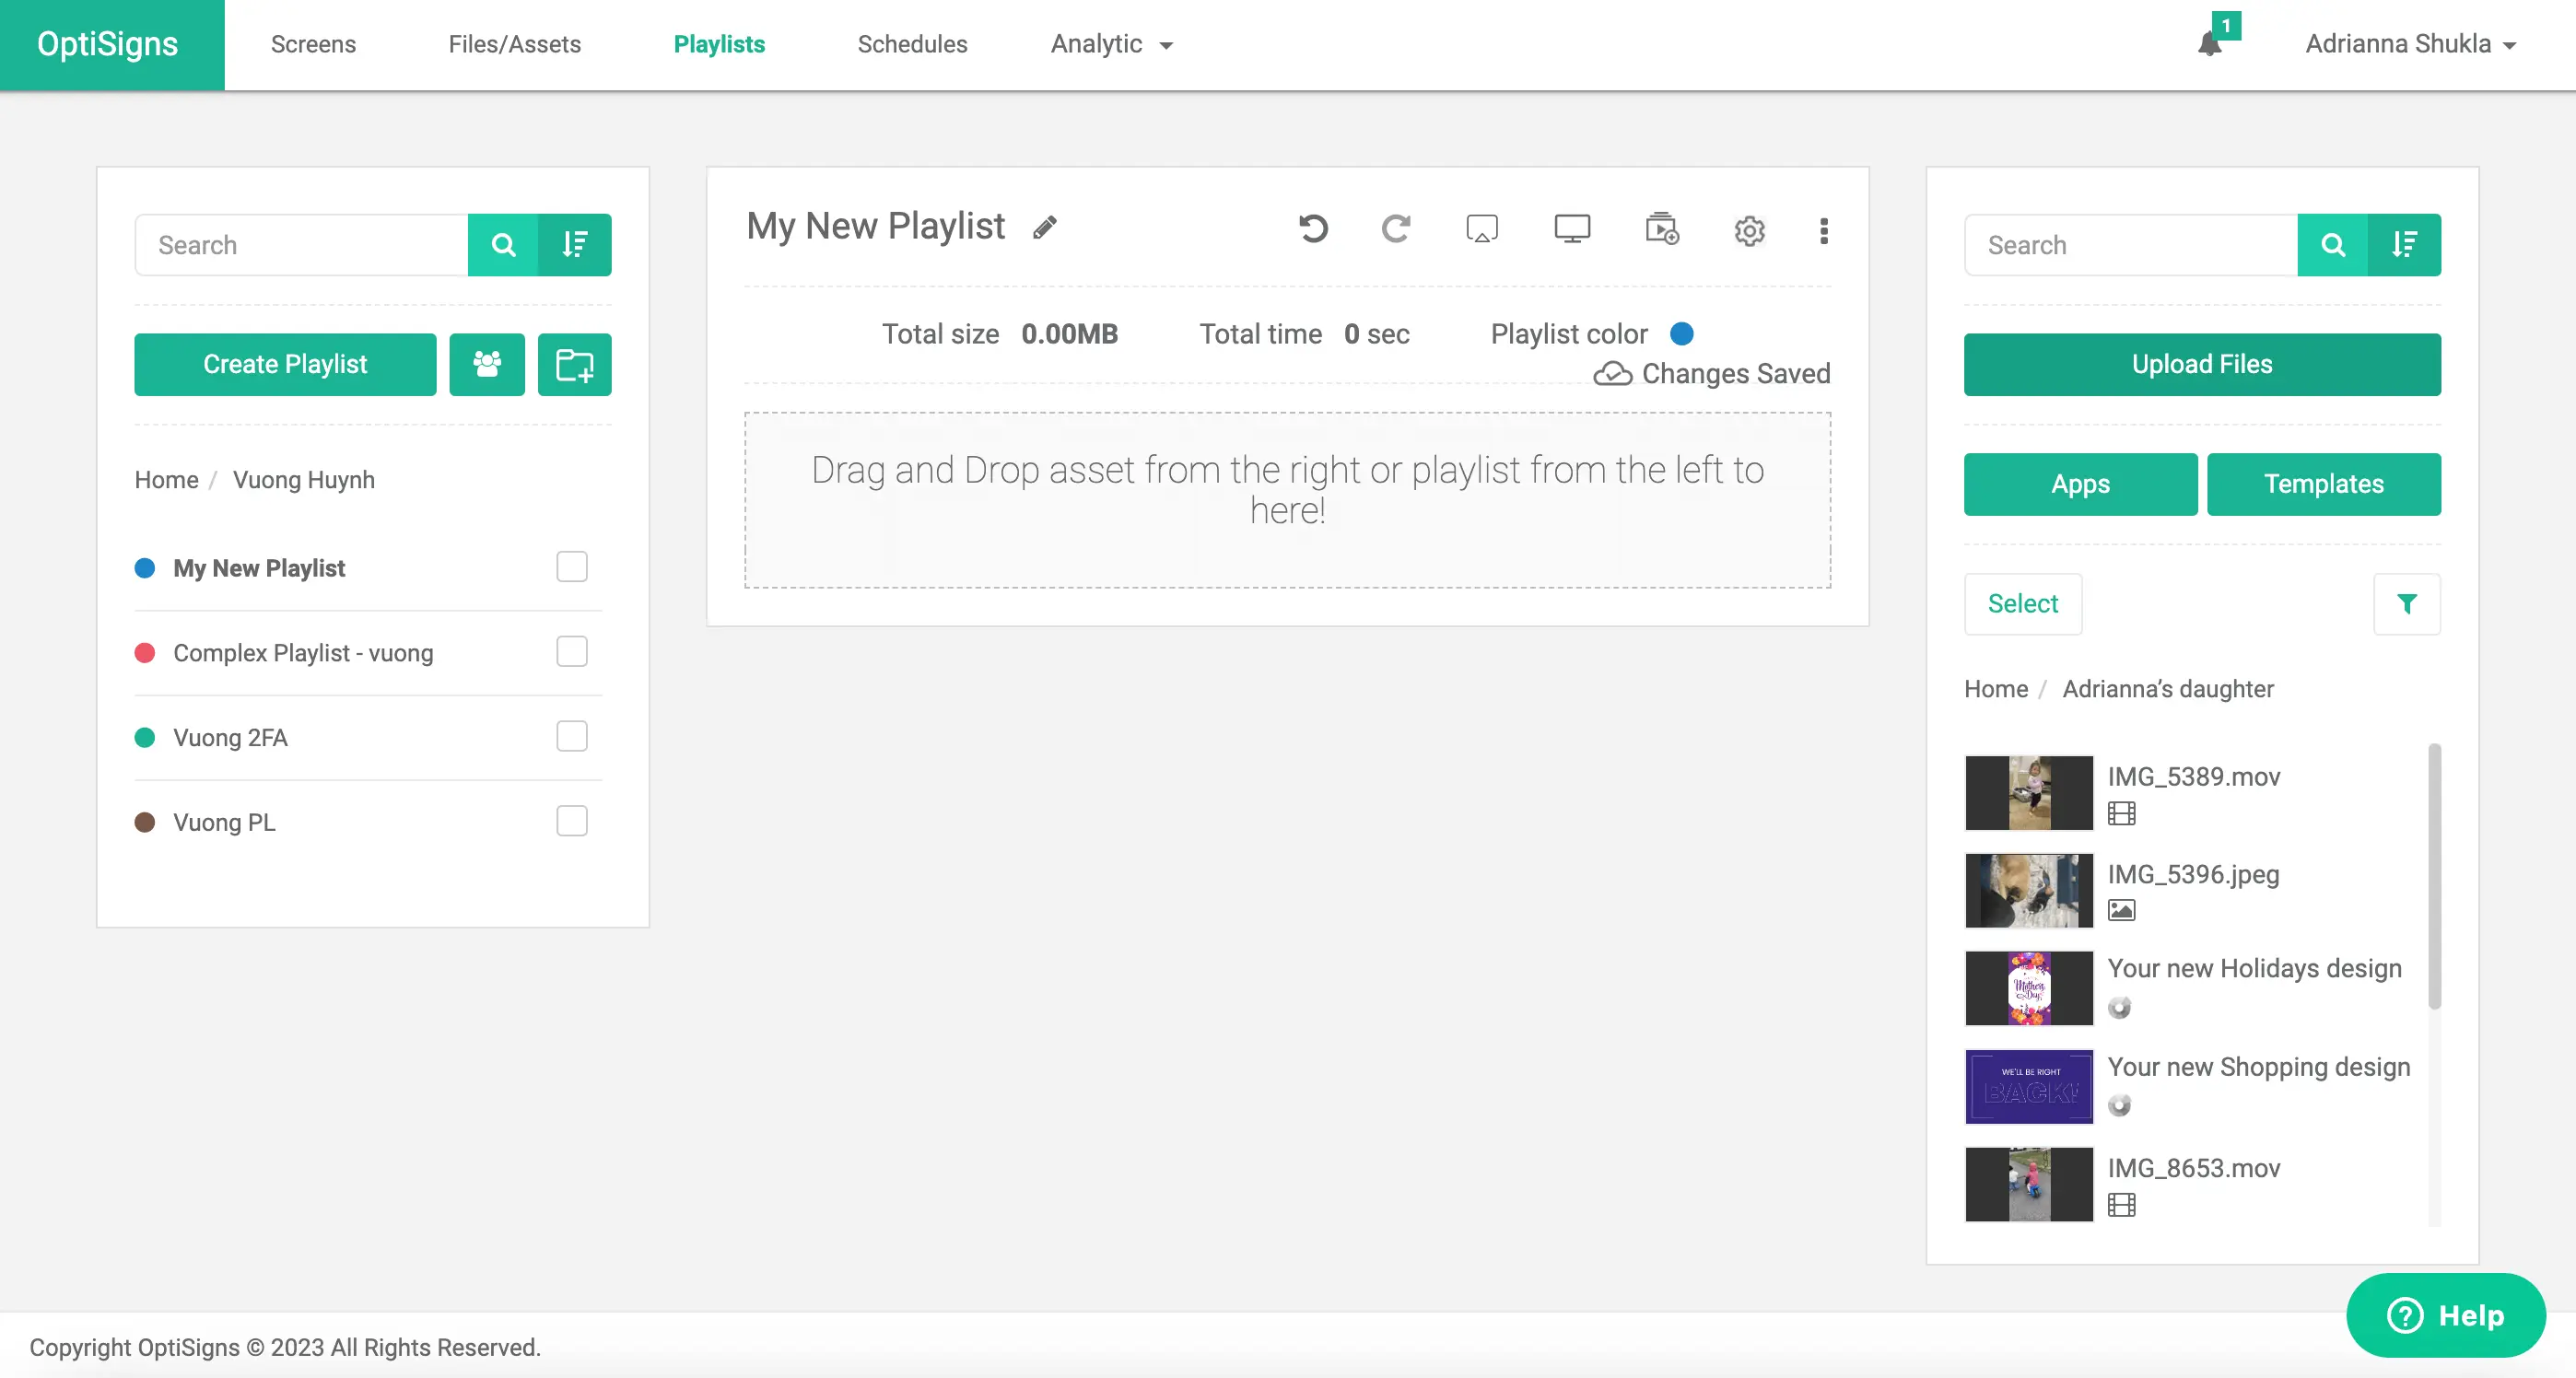
Task: Switch to the Schedules tab
Action: click(912, 44)
